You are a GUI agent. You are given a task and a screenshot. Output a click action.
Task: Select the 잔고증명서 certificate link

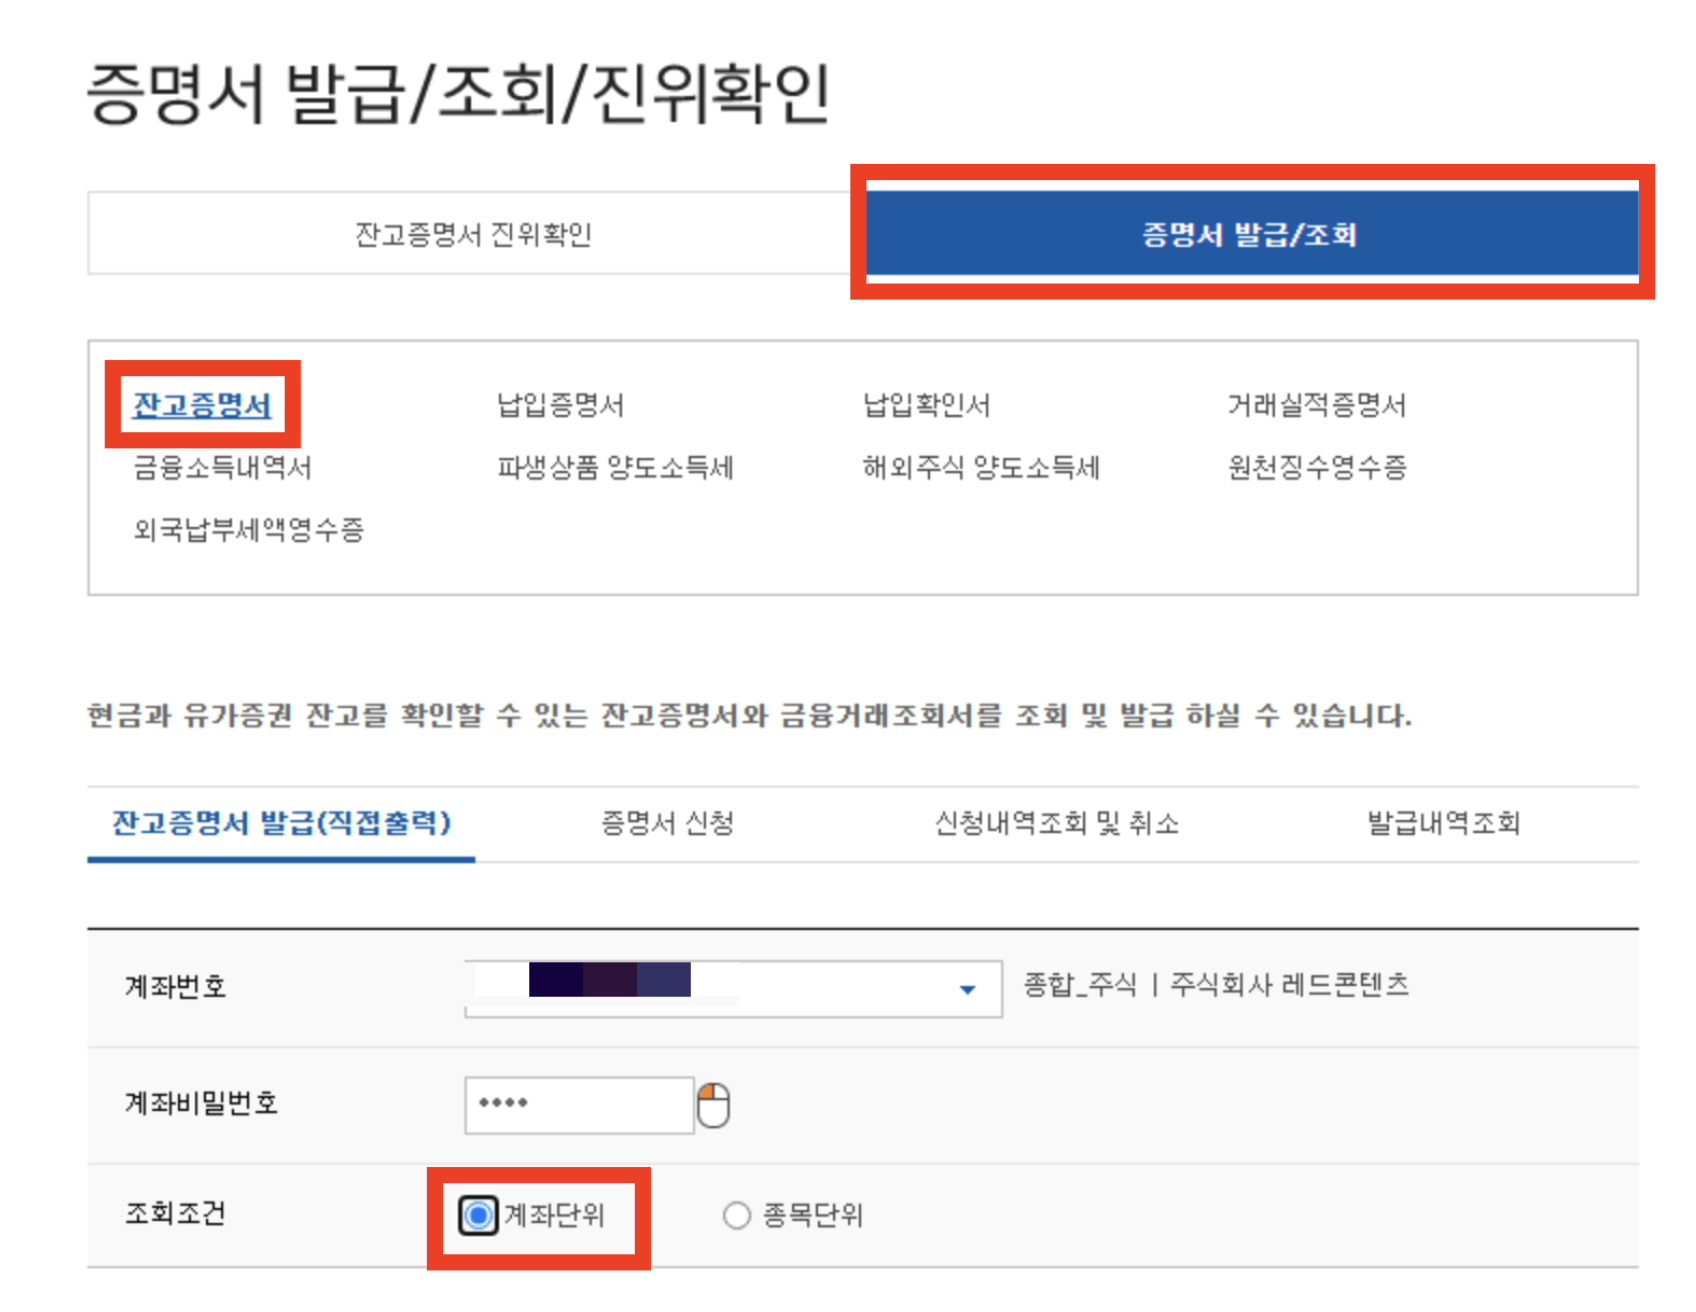[201, 405]
